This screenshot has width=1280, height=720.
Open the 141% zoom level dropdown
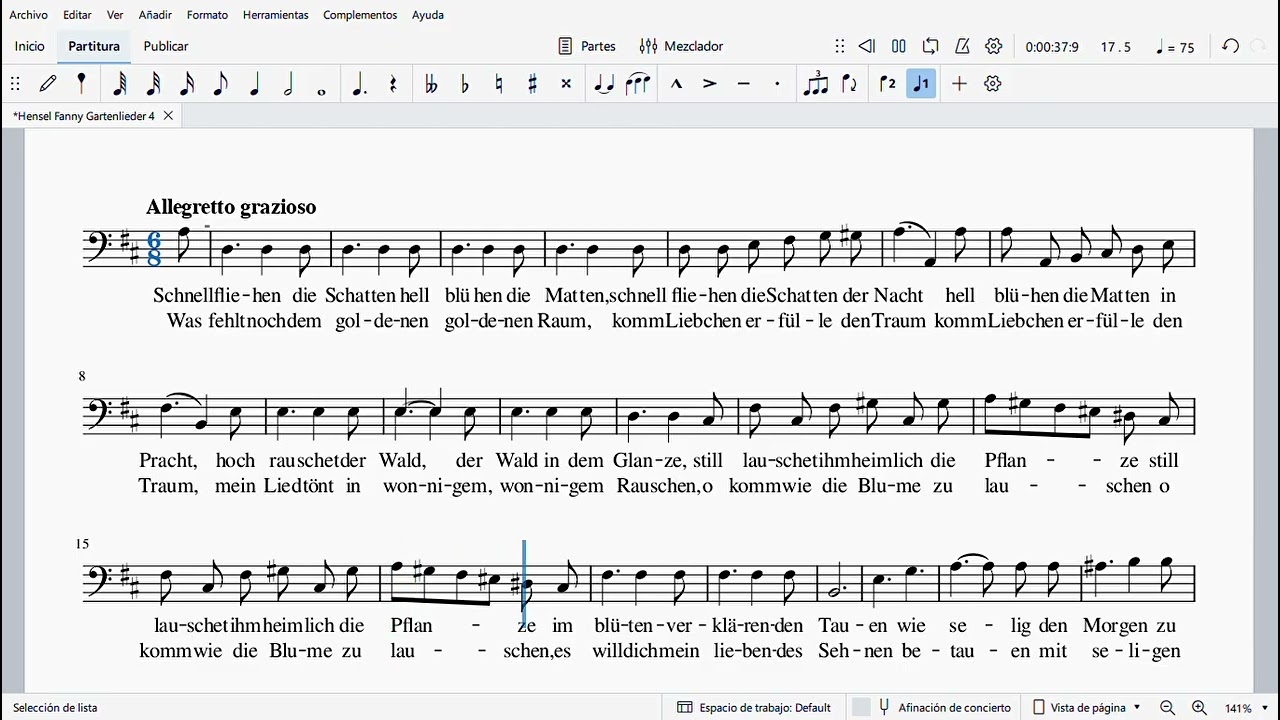pos(1248,707)
